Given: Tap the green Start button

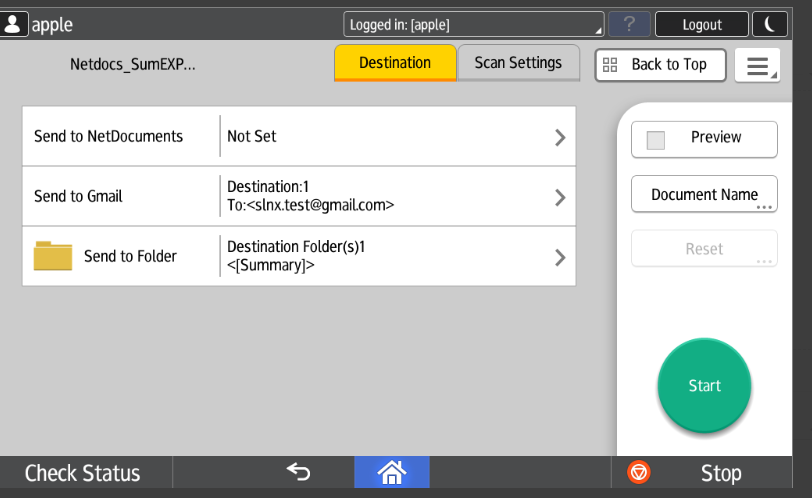Looking at the screenshot, I should pos(704,385).
